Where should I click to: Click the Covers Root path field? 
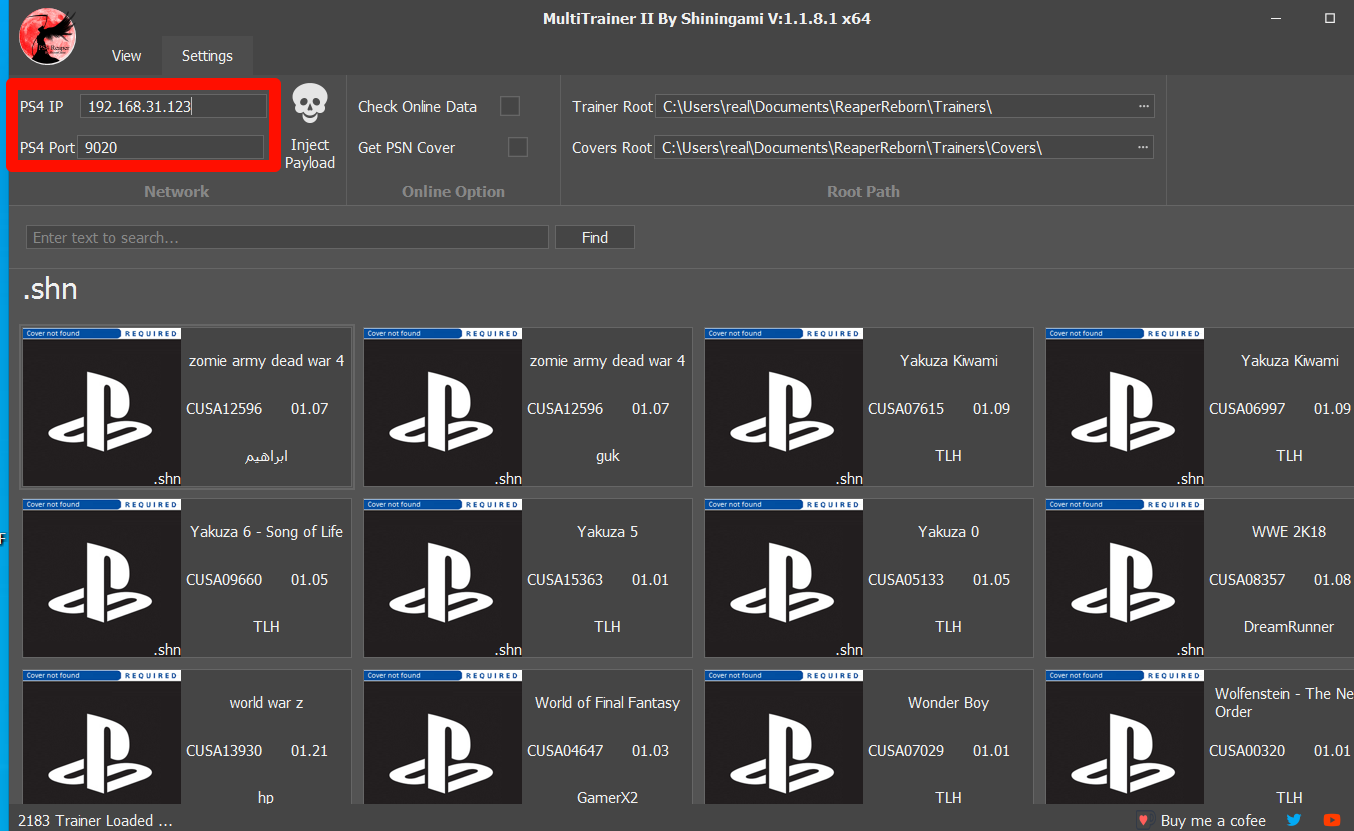904,147
